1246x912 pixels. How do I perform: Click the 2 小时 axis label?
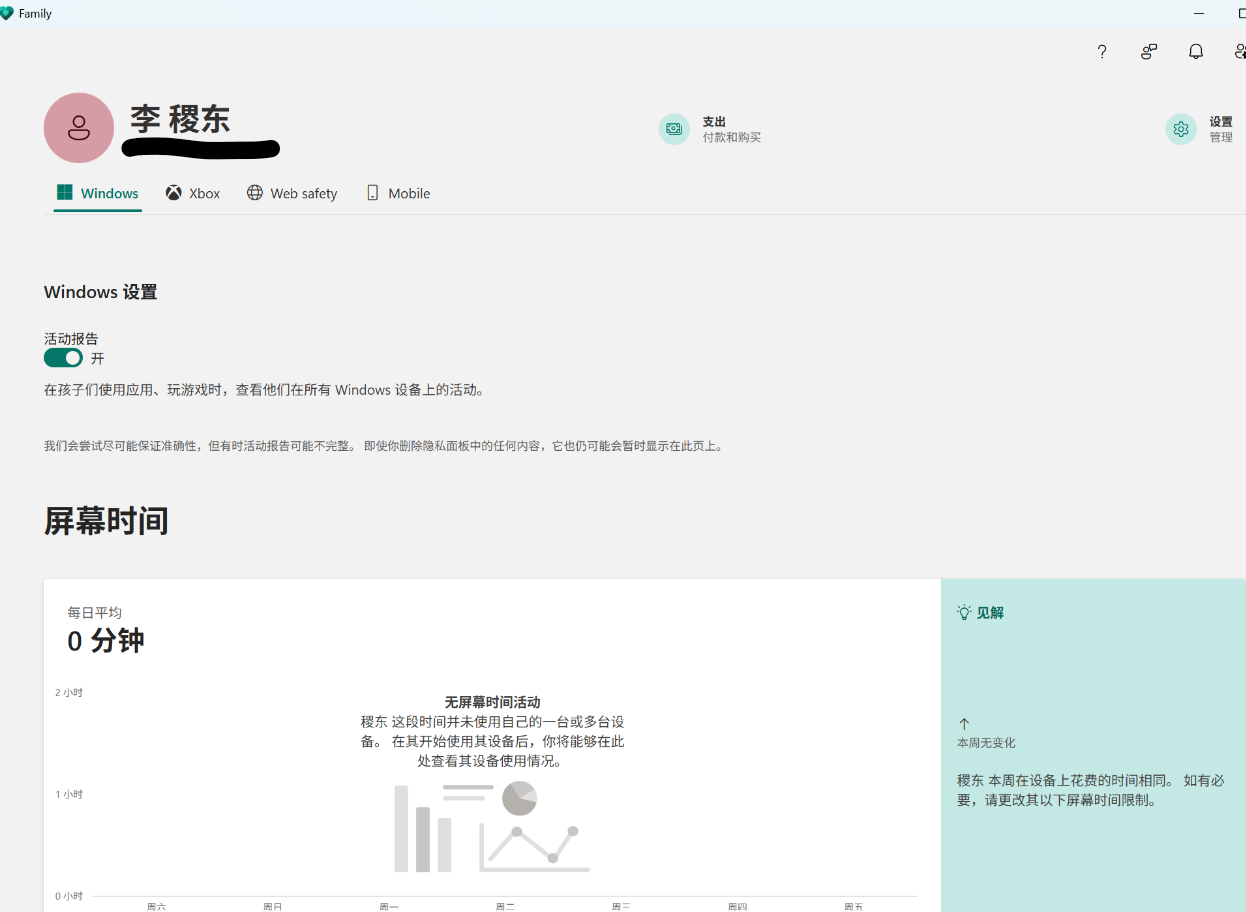point(69,692)
